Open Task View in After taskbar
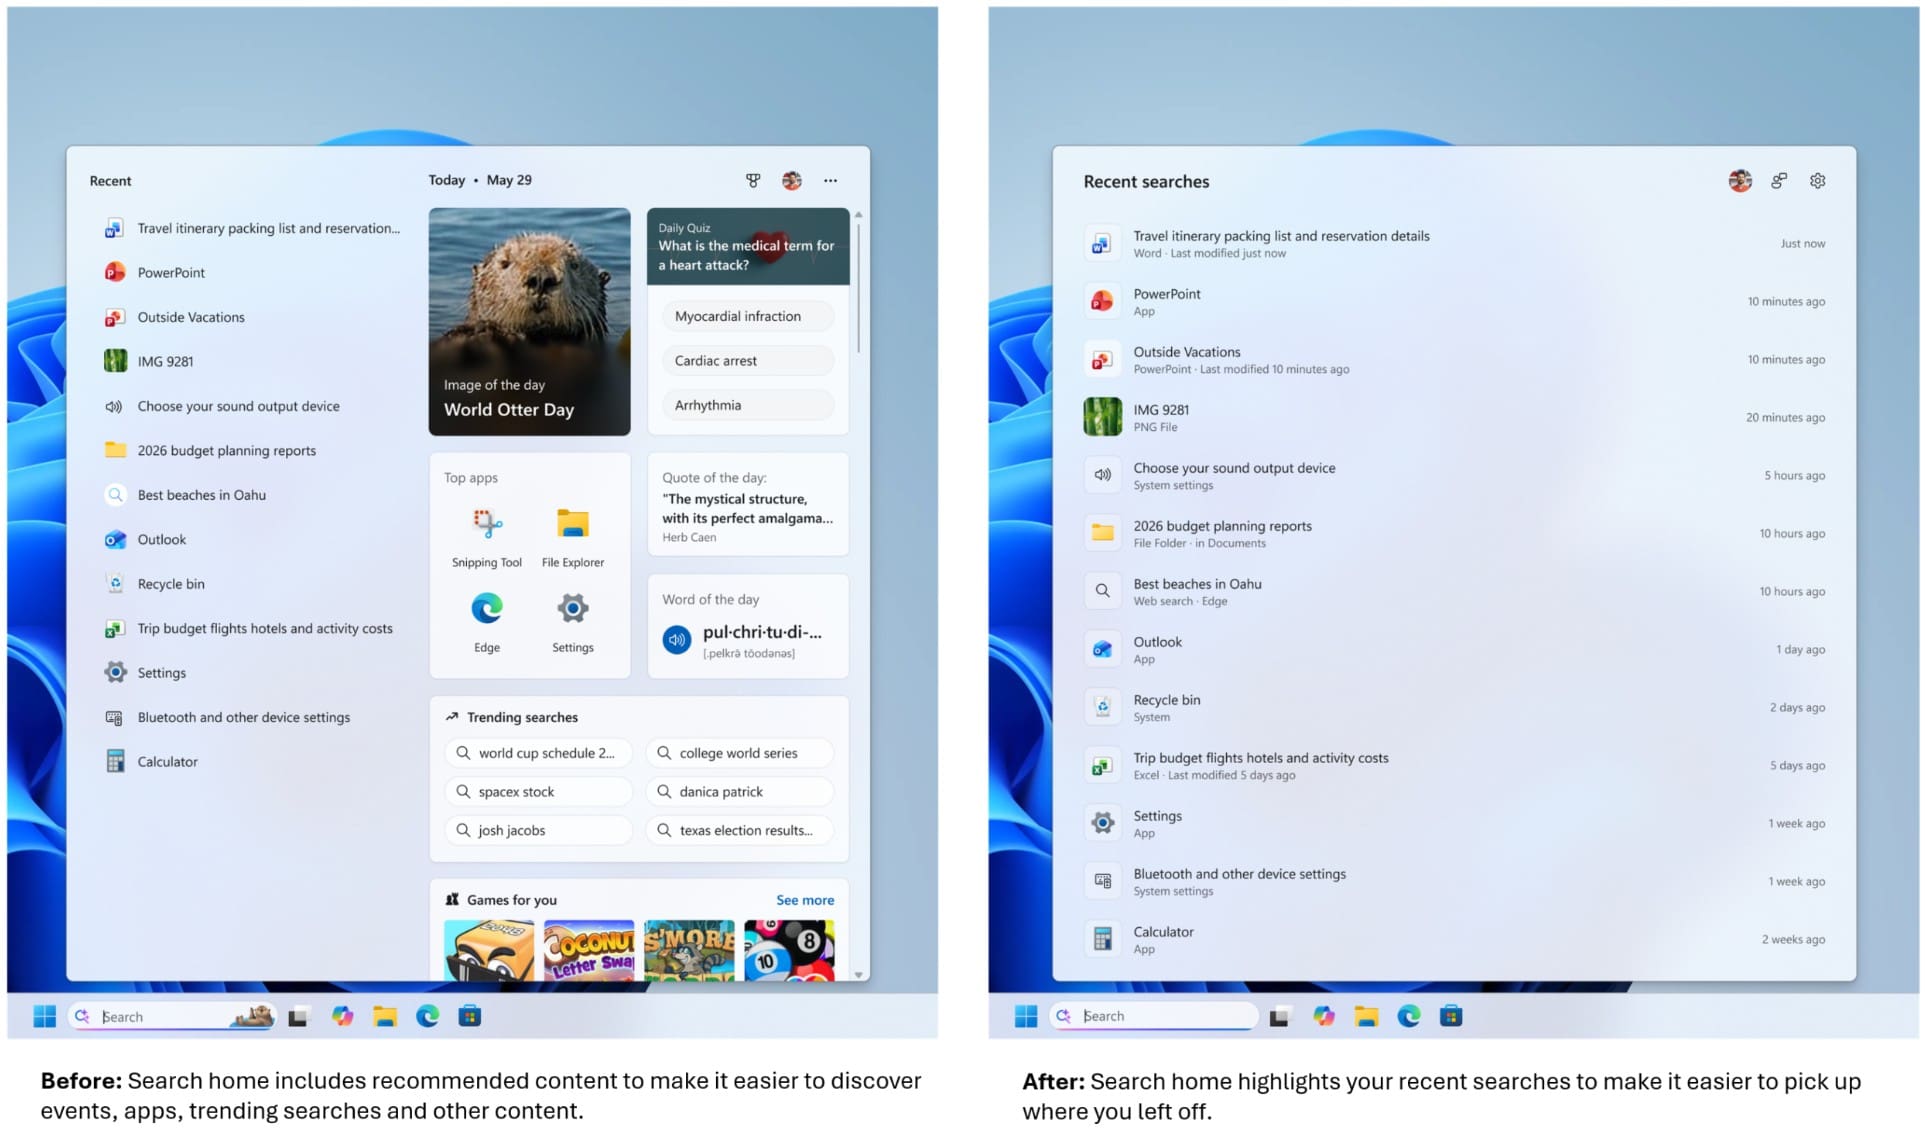Screen dimensions: 1925x1135 click(1280, 1017)
